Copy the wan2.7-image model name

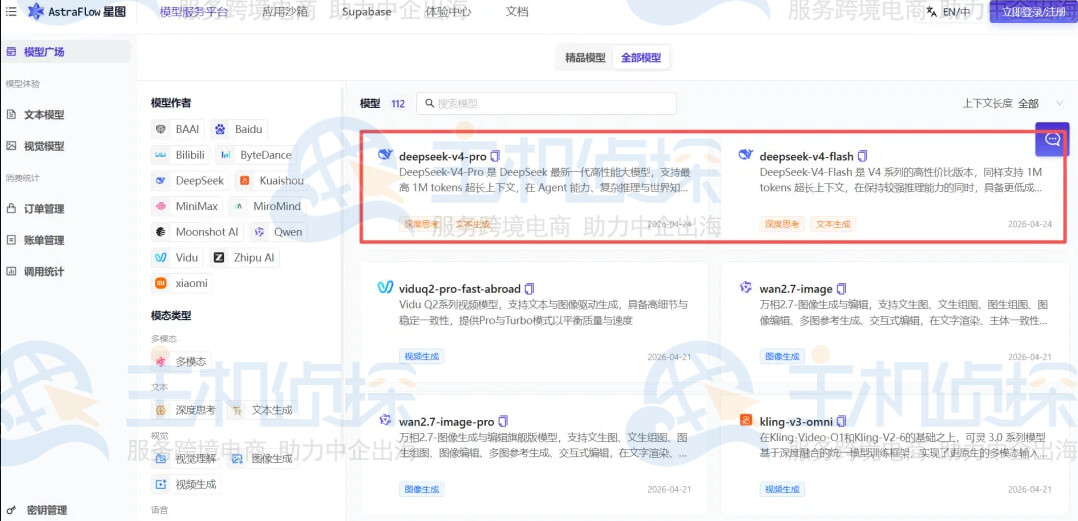[x=842, y=289]
